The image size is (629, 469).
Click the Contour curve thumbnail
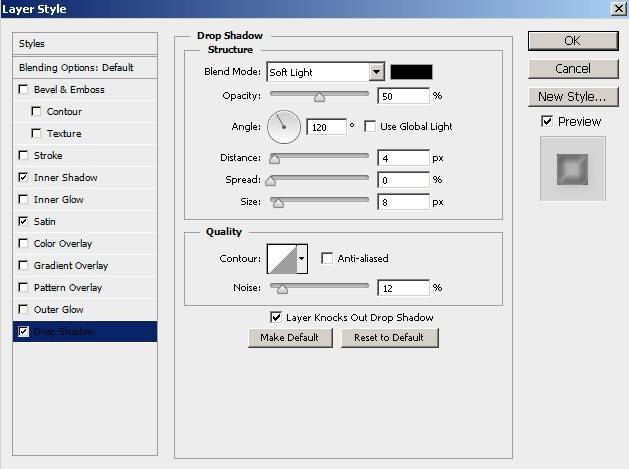(x=282, y=259)
